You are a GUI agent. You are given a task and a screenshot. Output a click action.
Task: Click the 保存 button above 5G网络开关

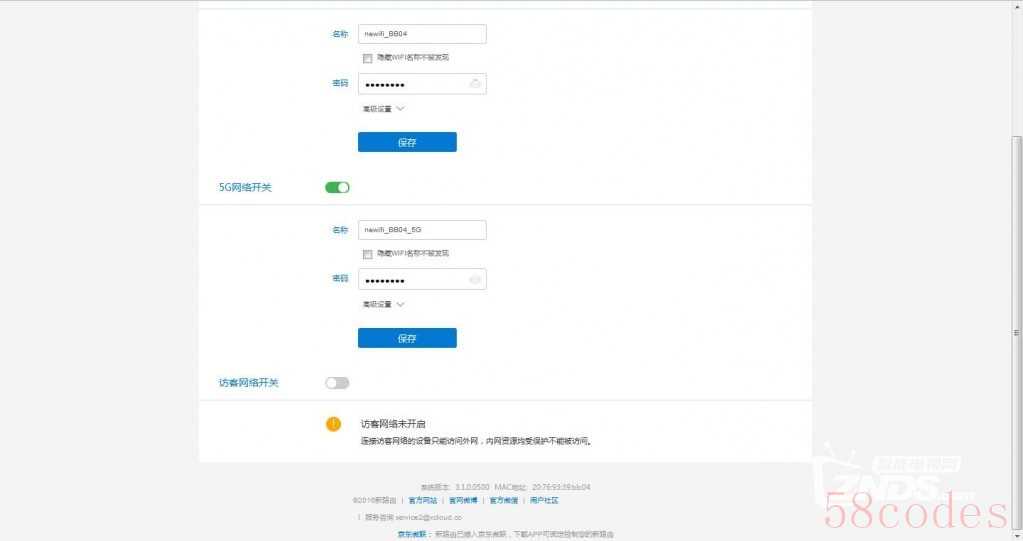pos(407,142)
